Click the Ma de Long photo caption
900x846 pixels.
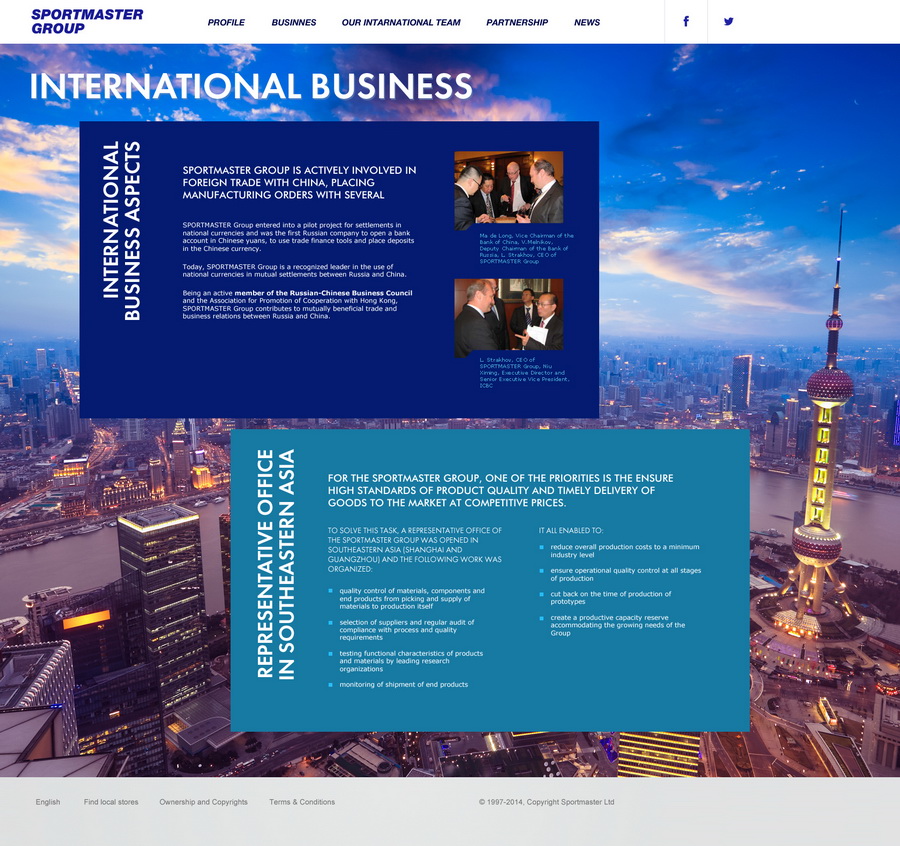526,248
